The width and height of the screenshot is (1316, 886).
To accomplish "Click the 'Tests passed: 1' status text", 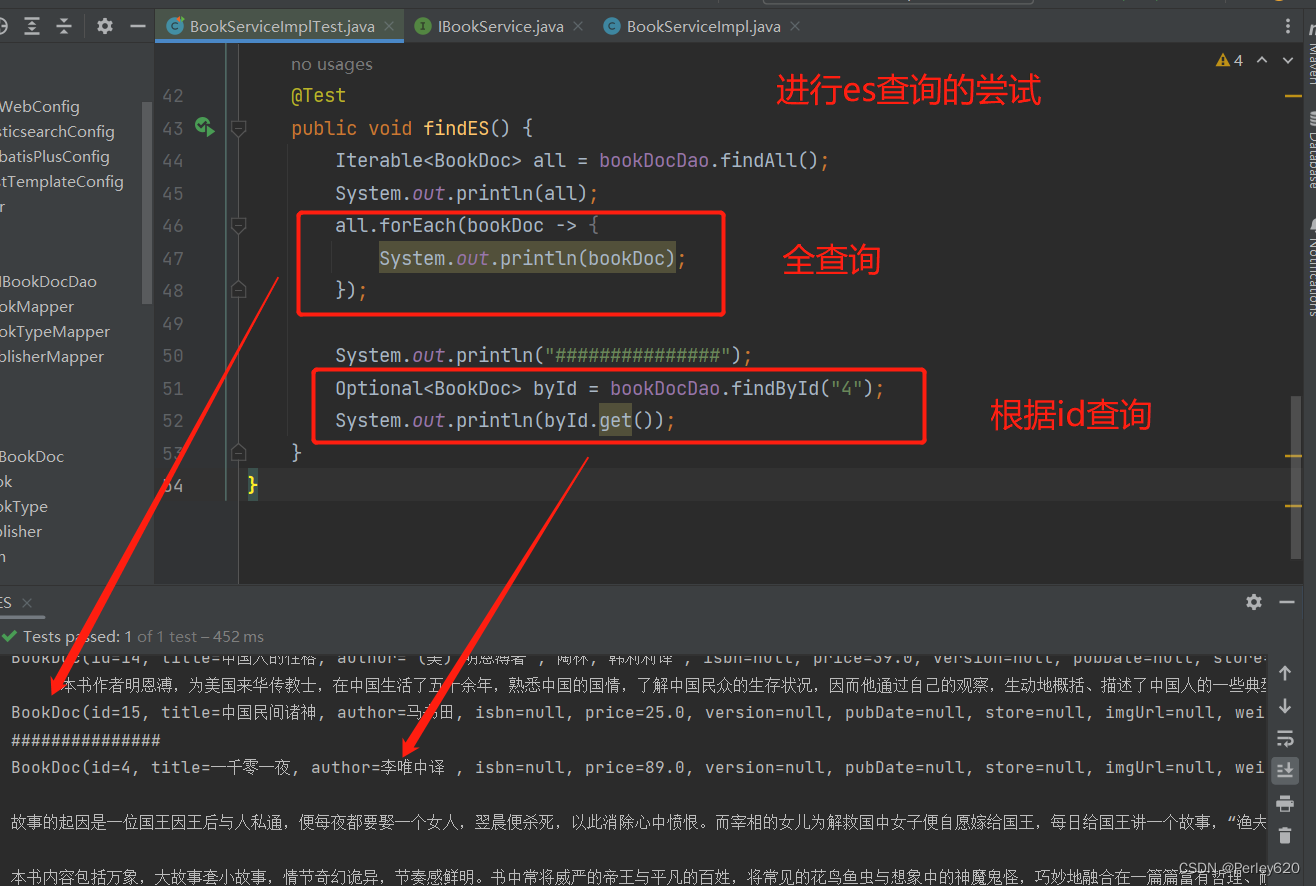I will coord(78,636).
